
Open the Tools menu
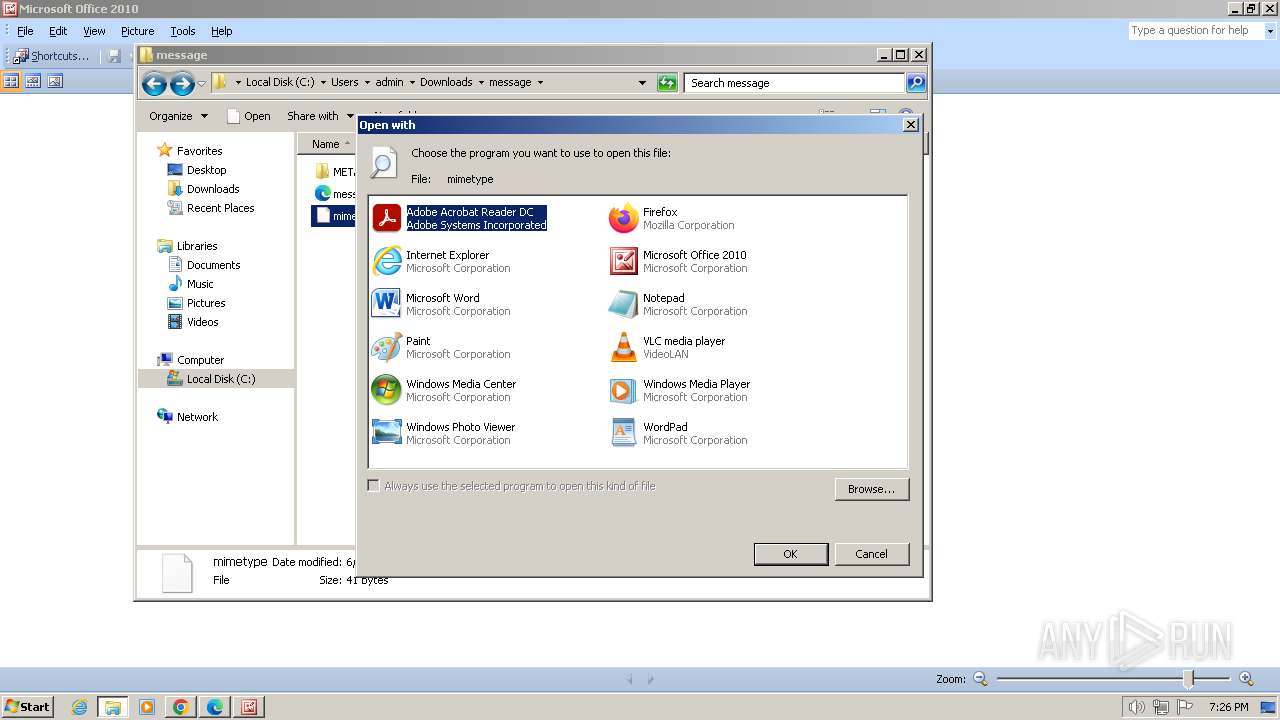coord(183,31)
